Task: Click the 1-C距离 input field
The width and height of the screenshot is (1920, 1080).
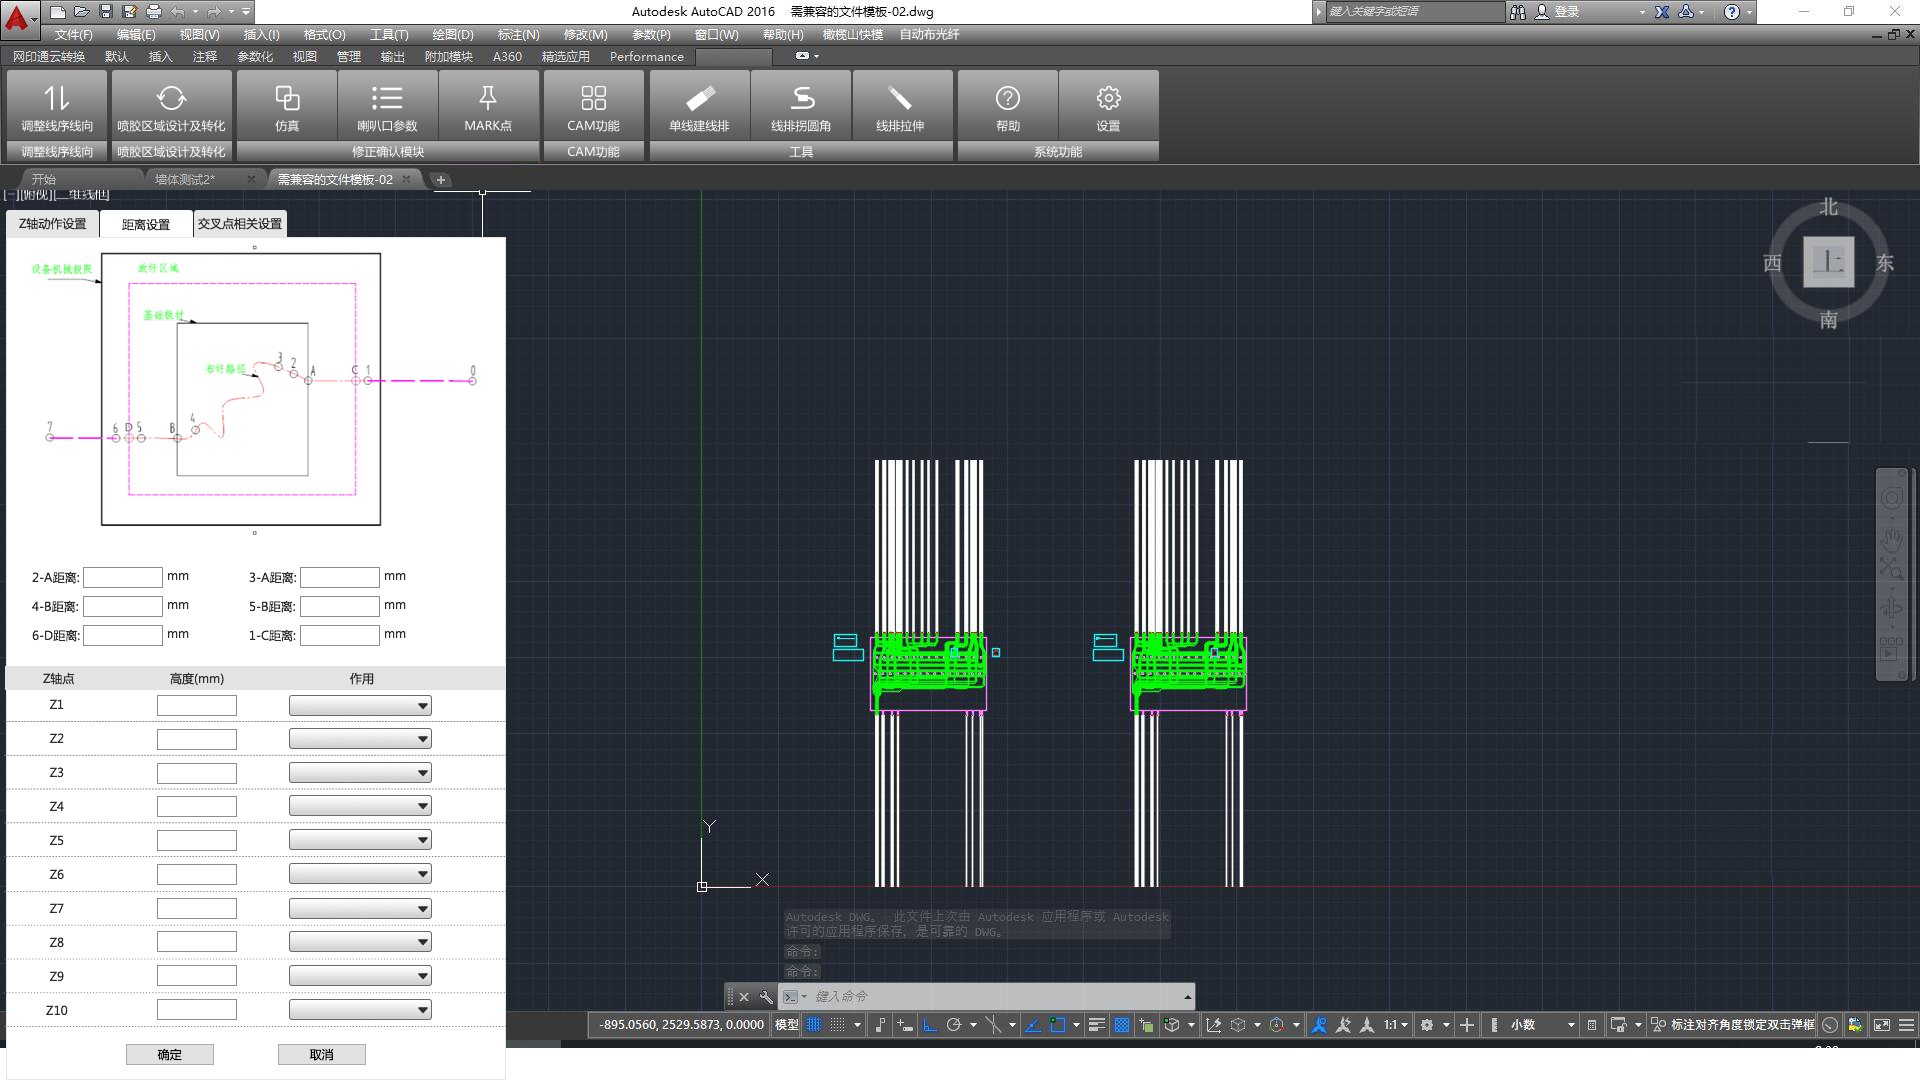Action: [x=340, y=635]
